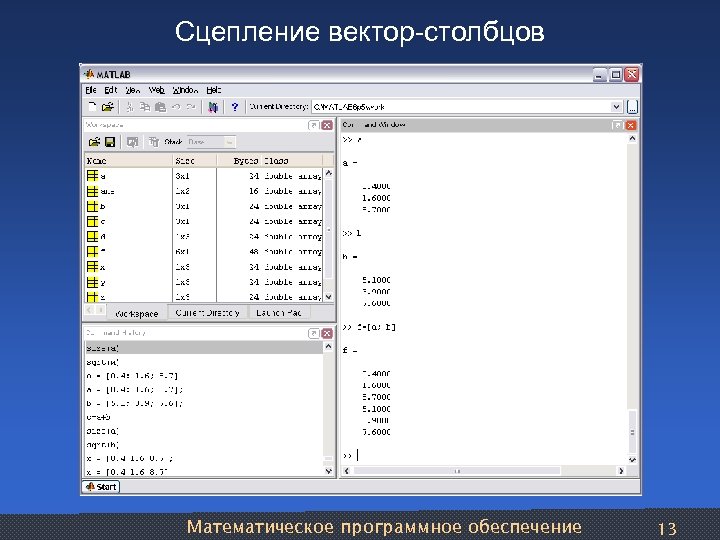Close the Command Window panel

click(631, 125)
